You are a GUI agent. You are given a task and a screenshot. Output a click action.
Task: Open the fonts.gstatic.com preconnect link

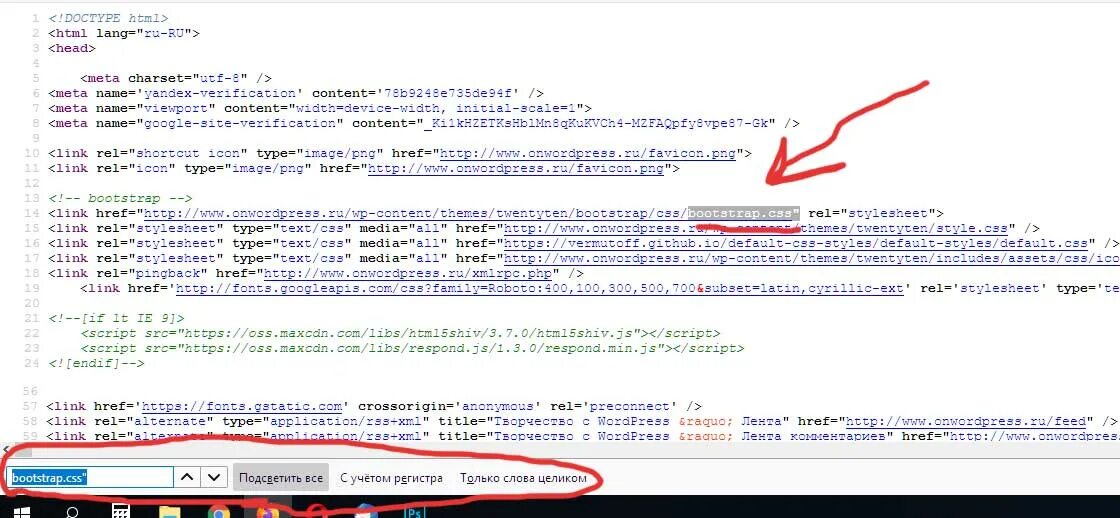[x=247, y=405]
